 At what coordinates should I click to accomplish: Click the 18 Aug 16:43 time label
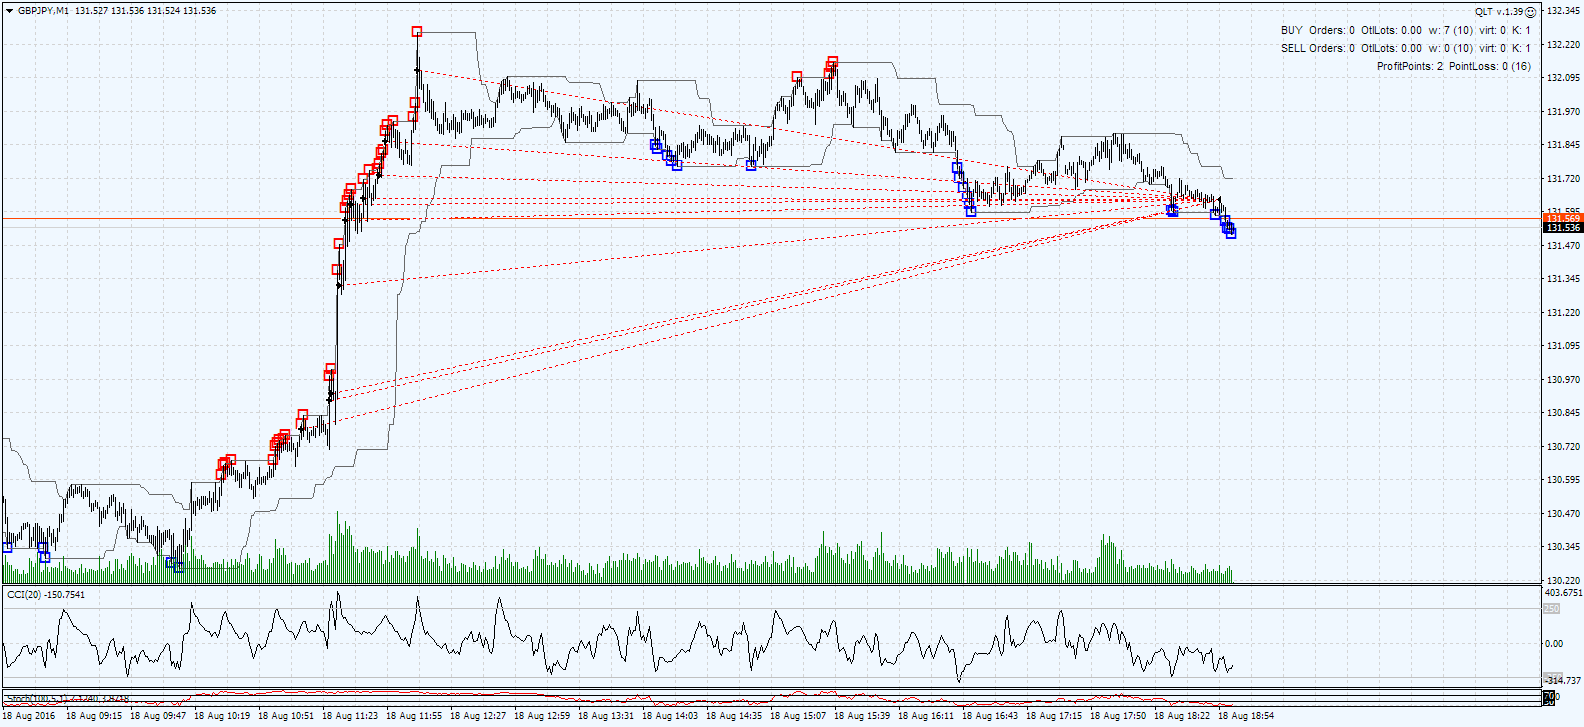990,716
